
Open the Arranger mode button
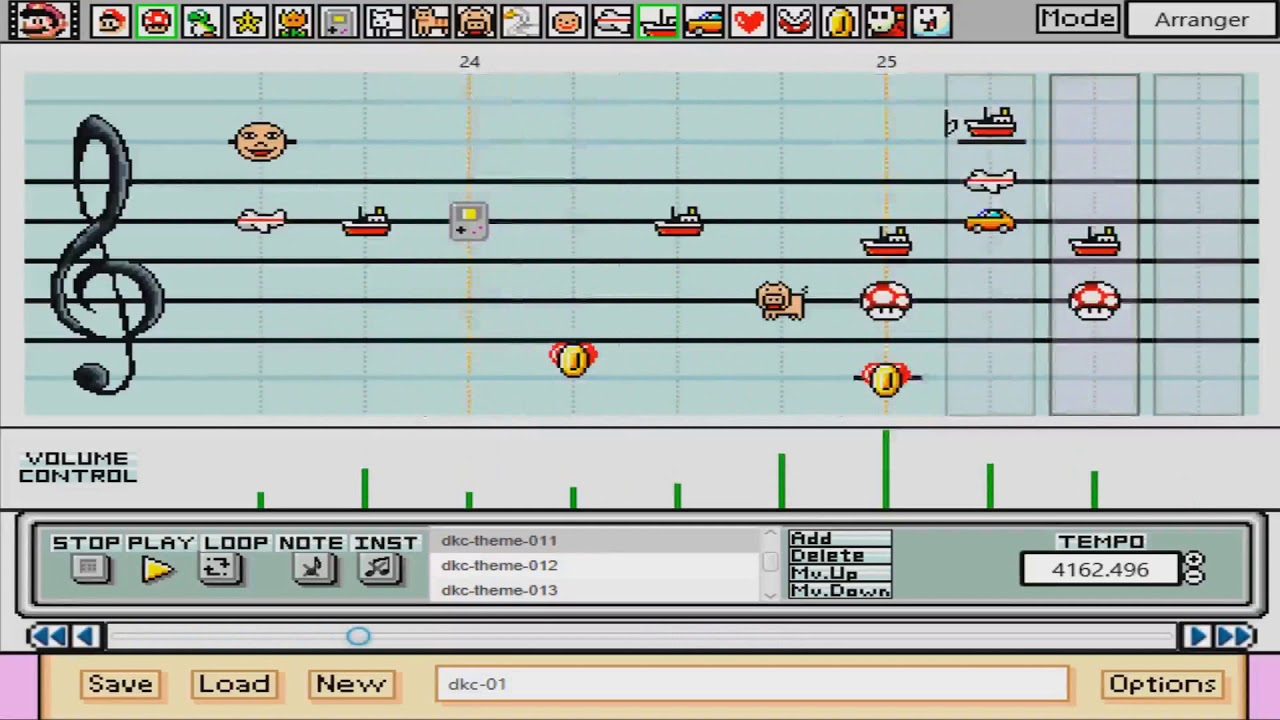[1201, 19]
